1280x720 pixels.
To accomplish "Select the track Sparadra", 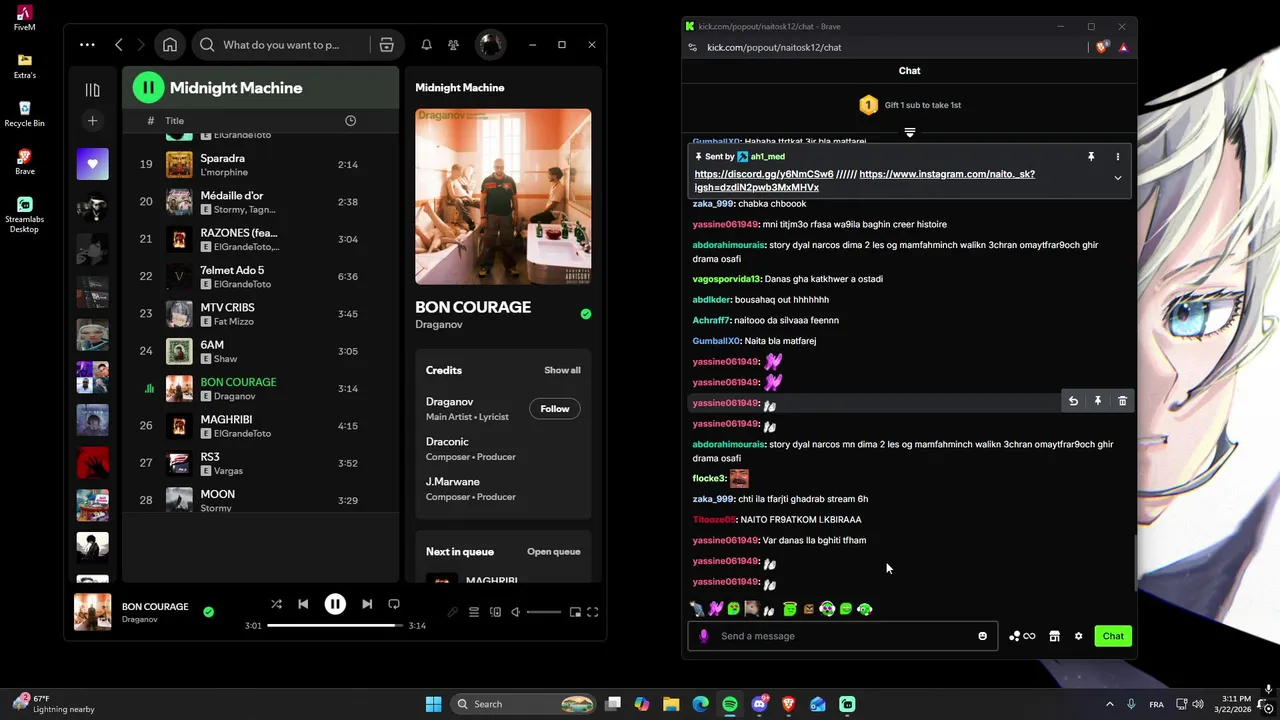I will point(260,164).
